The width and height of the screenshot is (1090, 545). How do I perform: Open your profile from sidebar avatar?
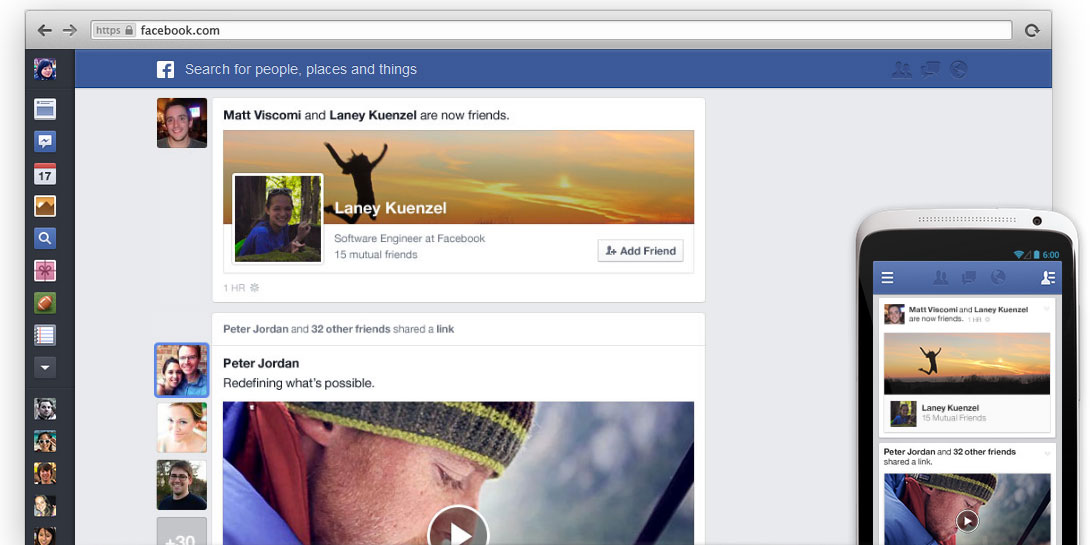tap(45, 69)
